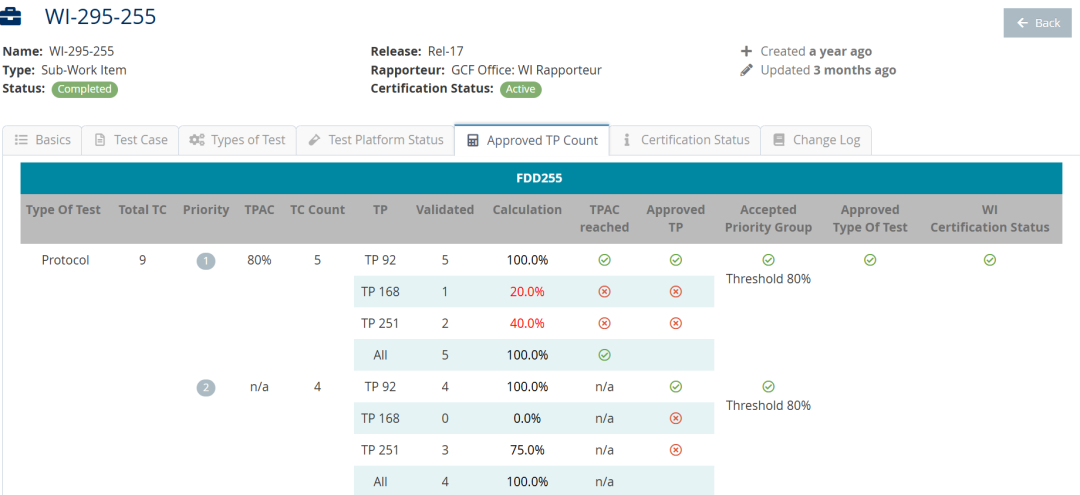The image size is (1080, 495).
Task: Click red X Approved TP for TP 251 at 40.0%
Action: pyautogui.click(x=676, y=324)
